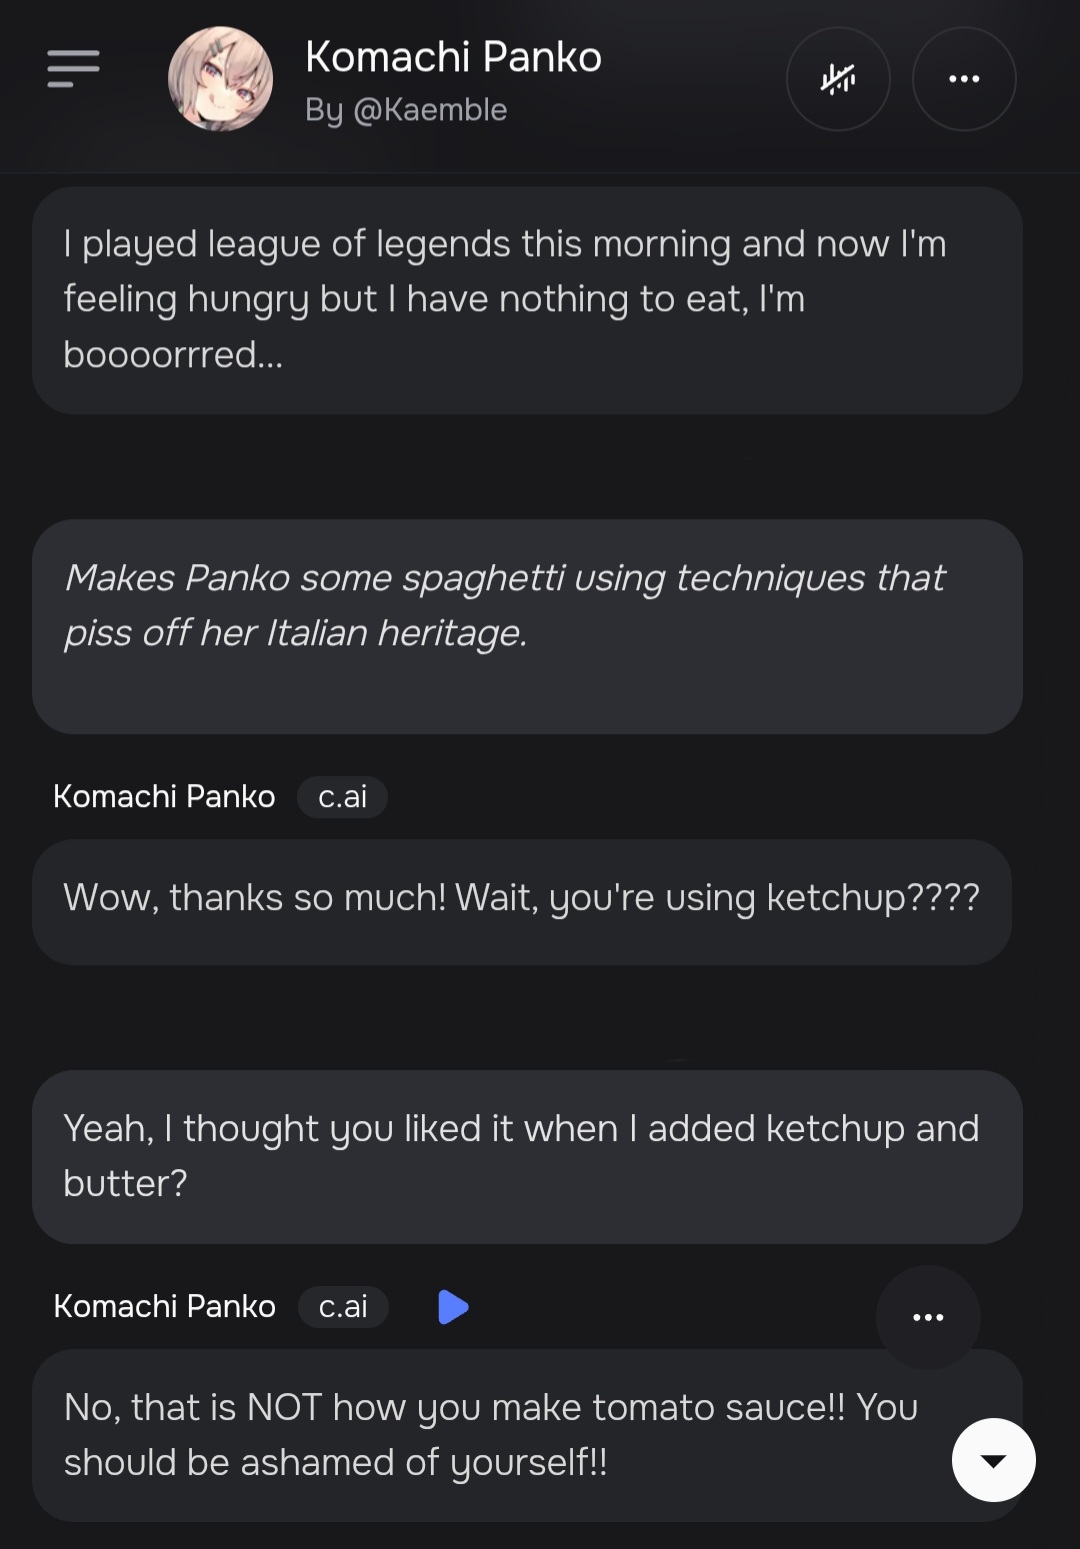Visit creator @Kaemble's profile
Viewport: 1080px width, 1549px height.
coord(406,110)
